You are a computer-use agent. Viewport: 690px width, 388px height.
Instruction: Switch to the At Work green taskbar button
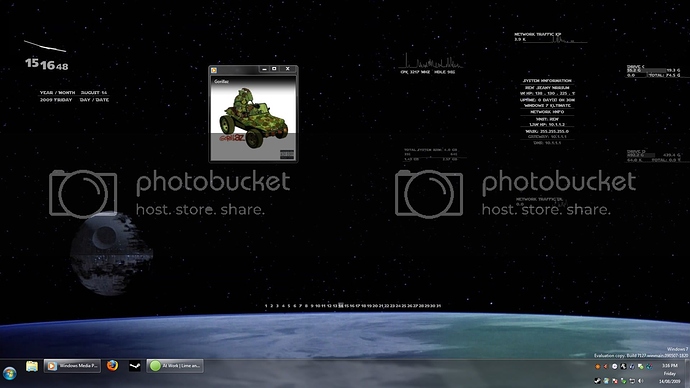175,366
